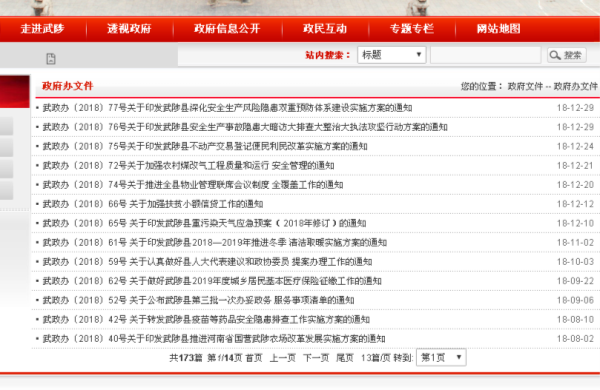
Task: Click the date 18-09-06 of the 52号 row
Action: click(x=575, y=300)
